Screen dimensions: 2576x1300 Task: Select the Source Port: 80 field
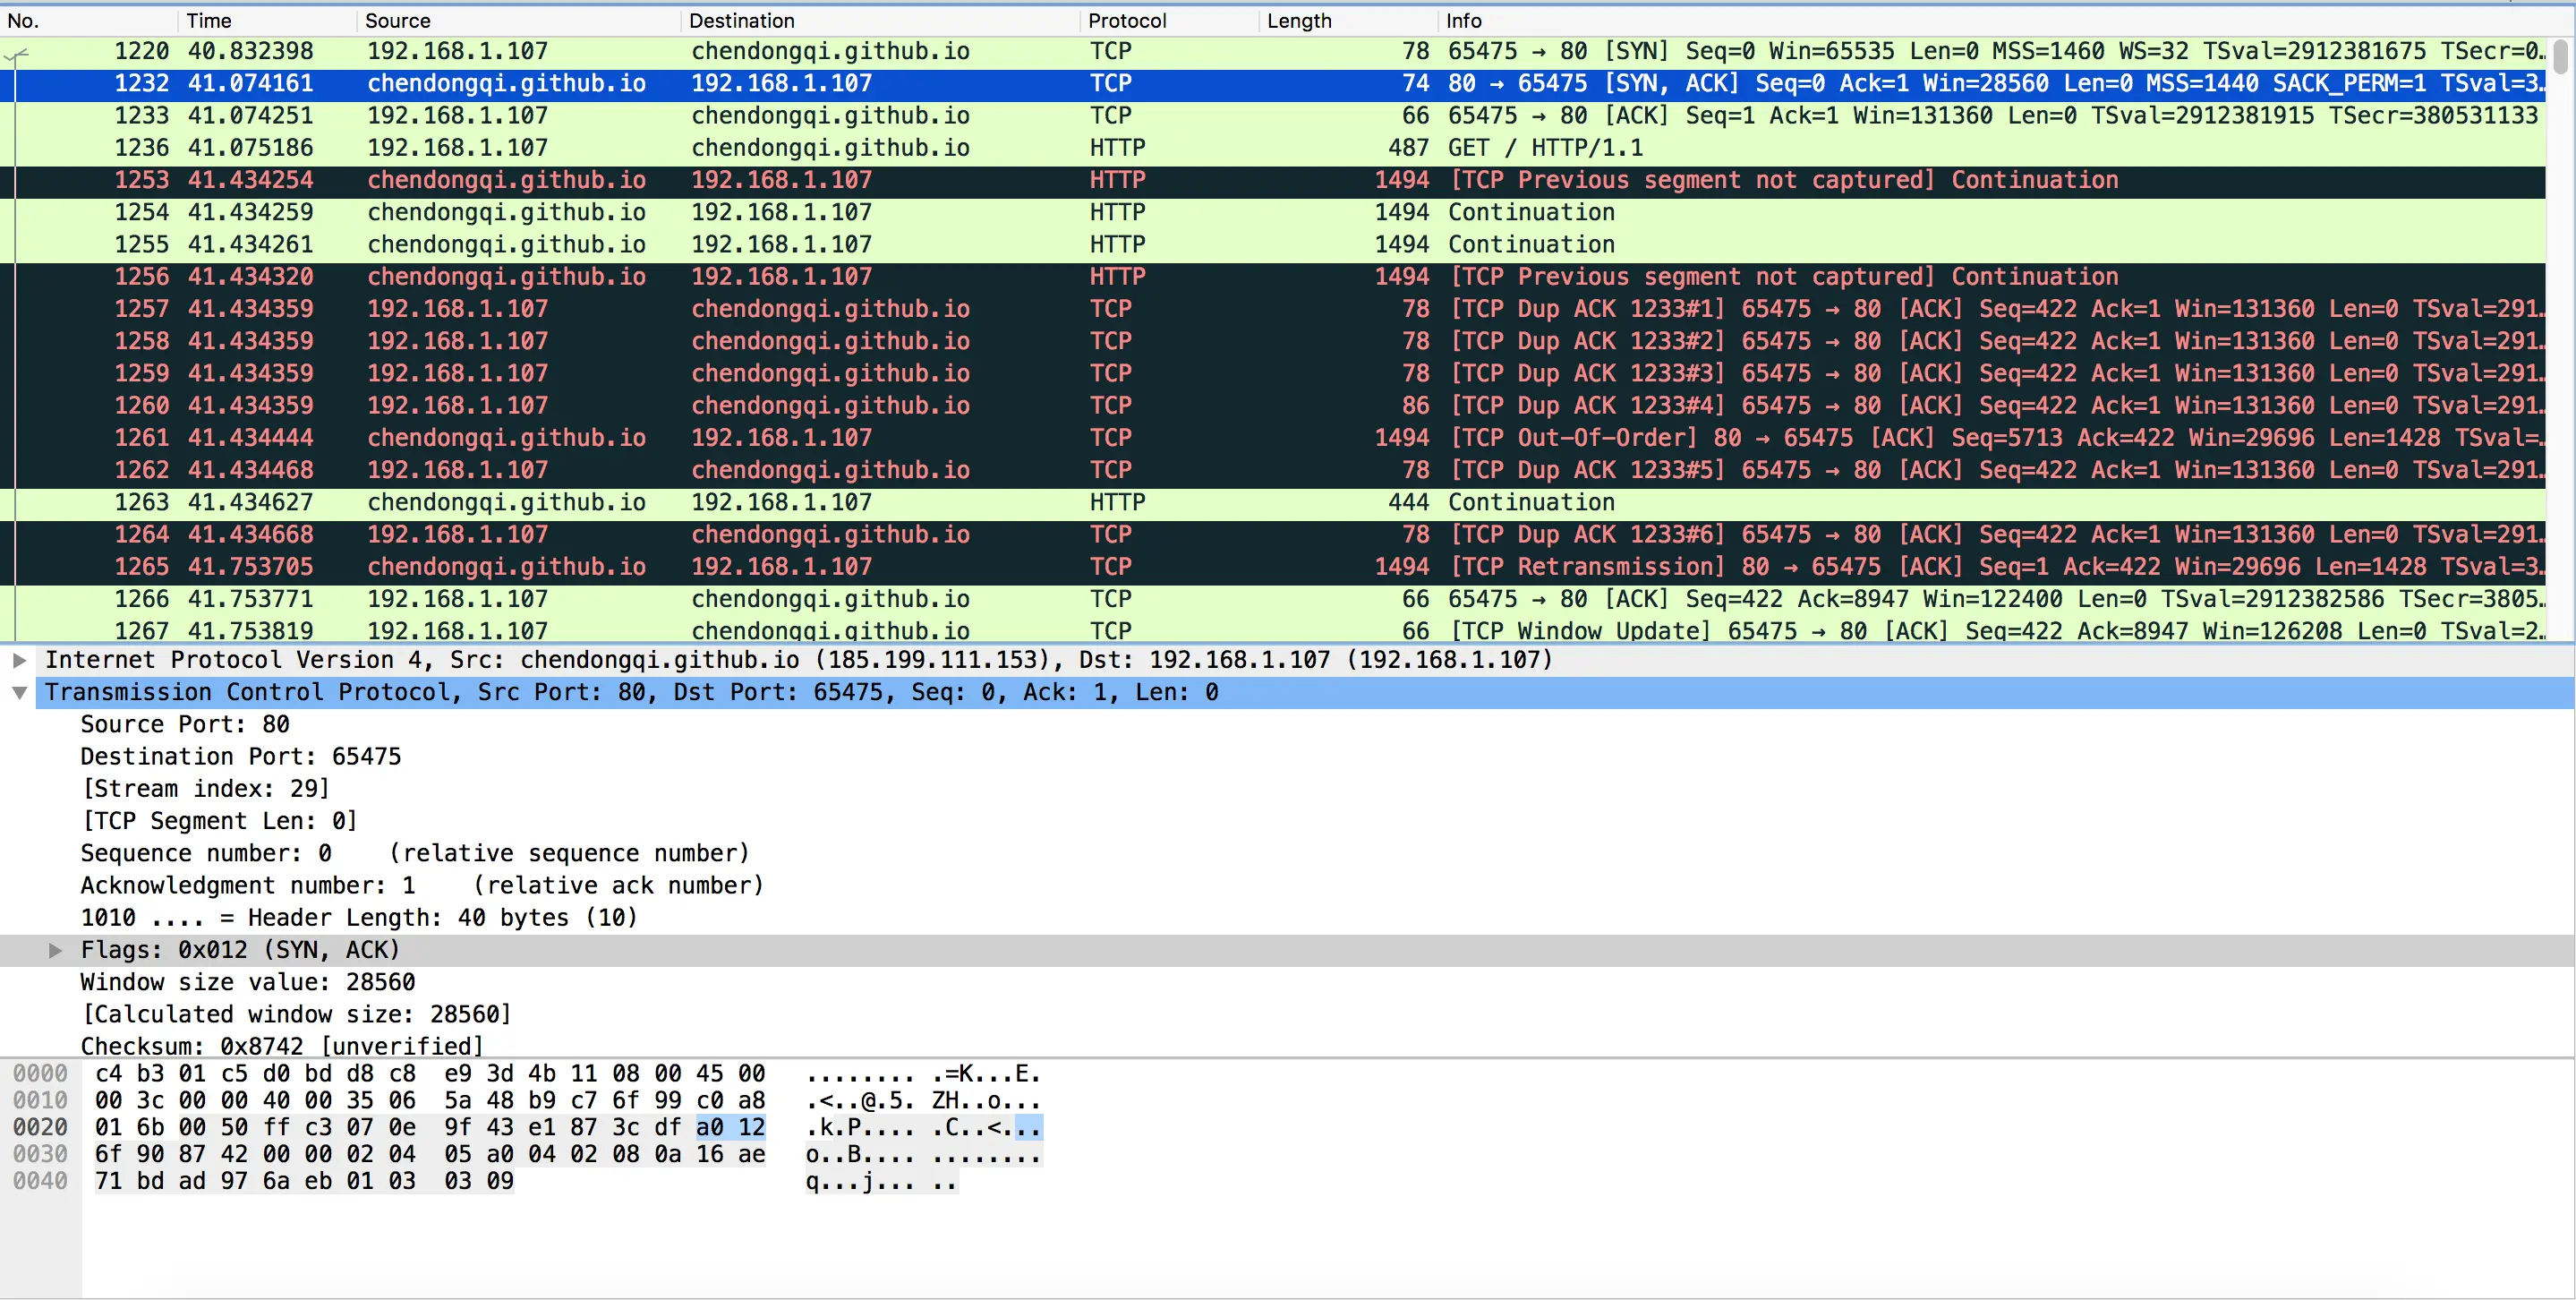pyautogui.click(x=185, y=725)
